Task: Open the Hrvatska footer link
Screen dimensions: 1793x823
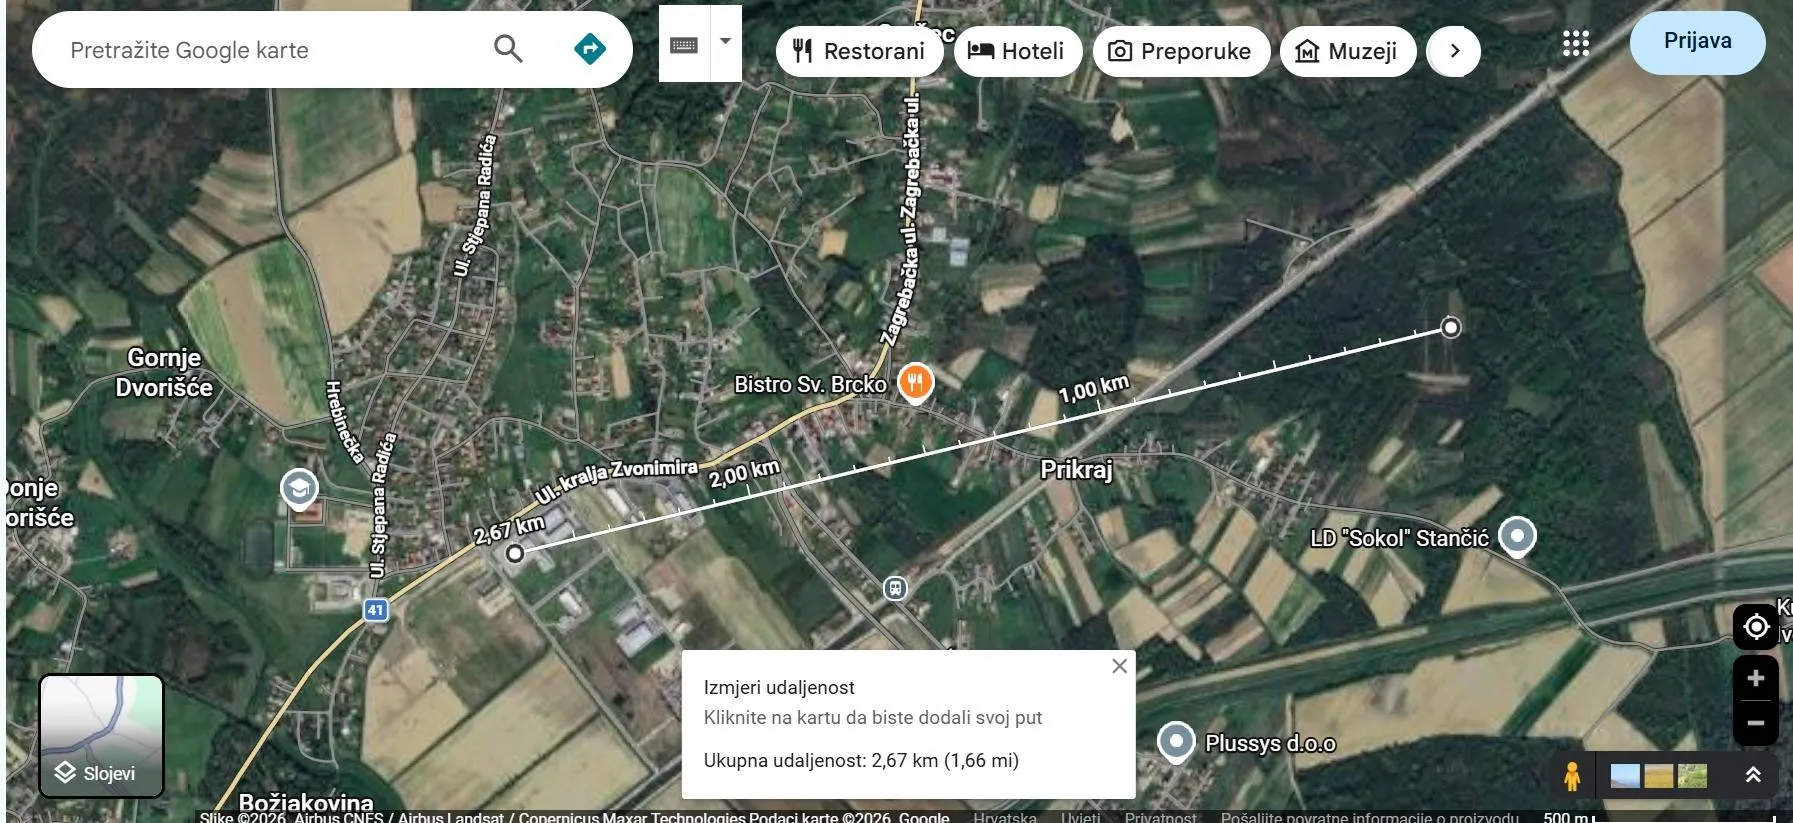Action: tap(1005, 817)
